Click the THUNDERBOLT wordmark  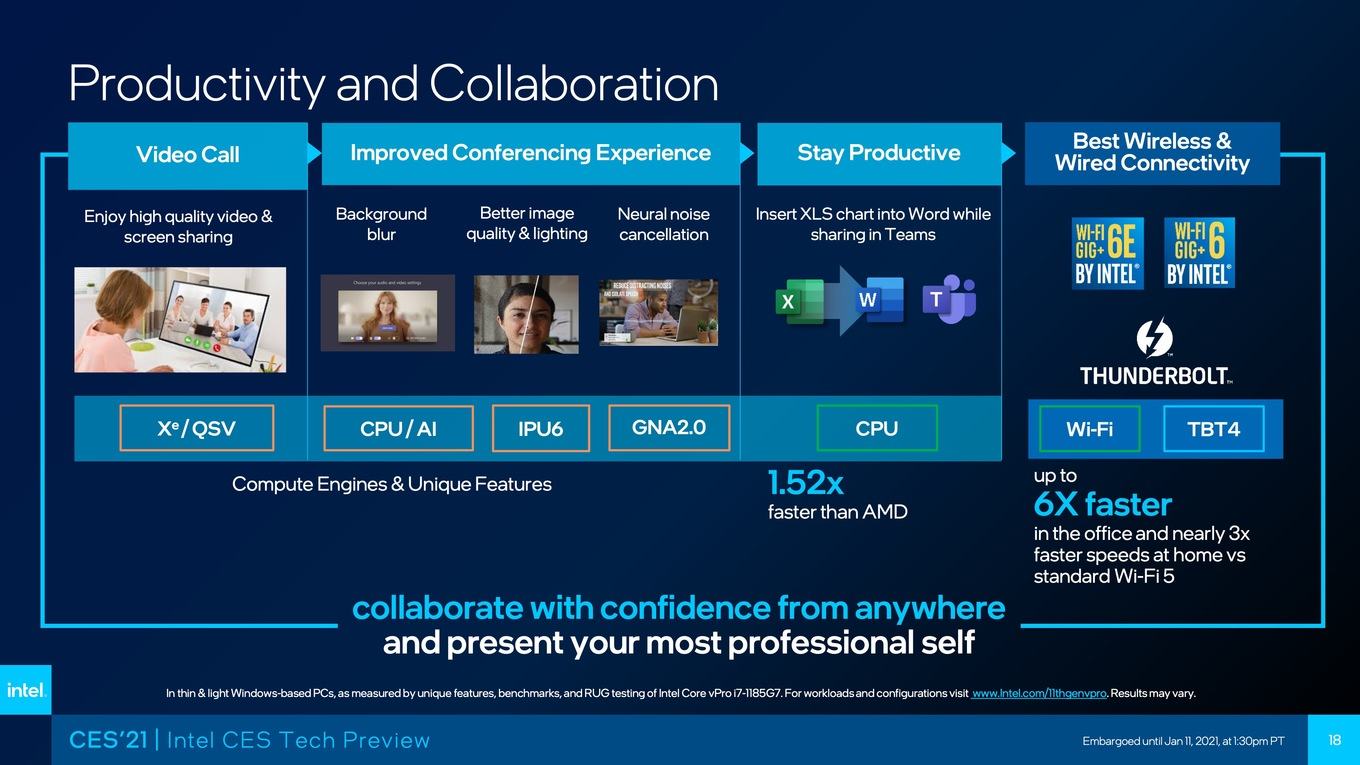point(1156,376)
